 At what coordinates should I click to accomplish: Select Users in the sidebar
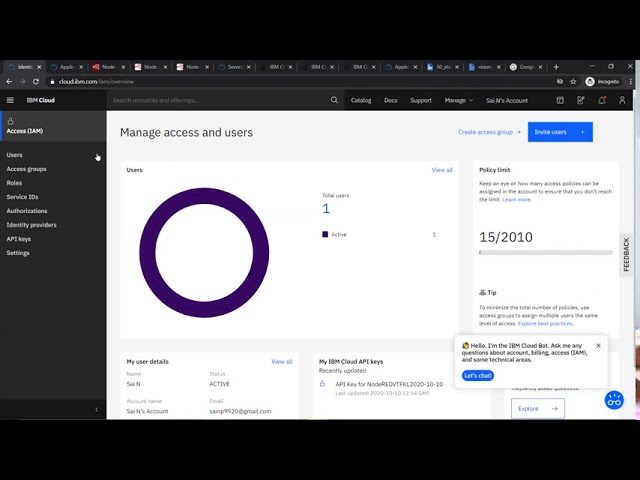pyautogui.click(x=14, y=155)
